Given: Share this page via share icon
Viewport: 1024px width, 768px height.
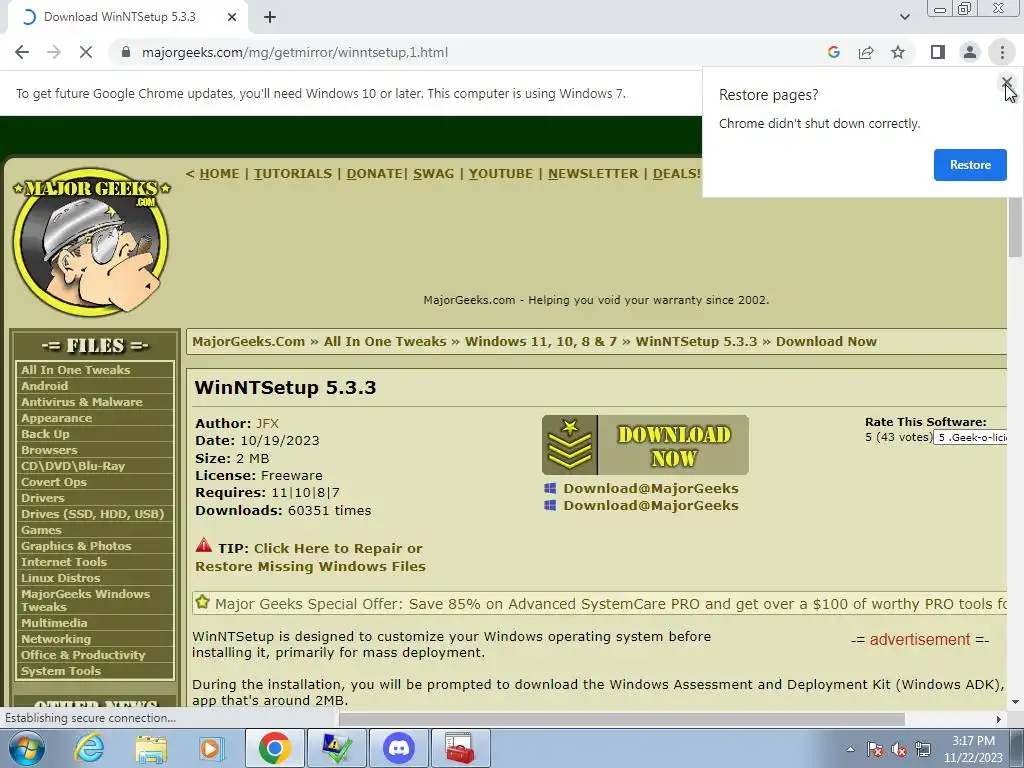Looking at the screenshot, I should [x=866, y=52].
